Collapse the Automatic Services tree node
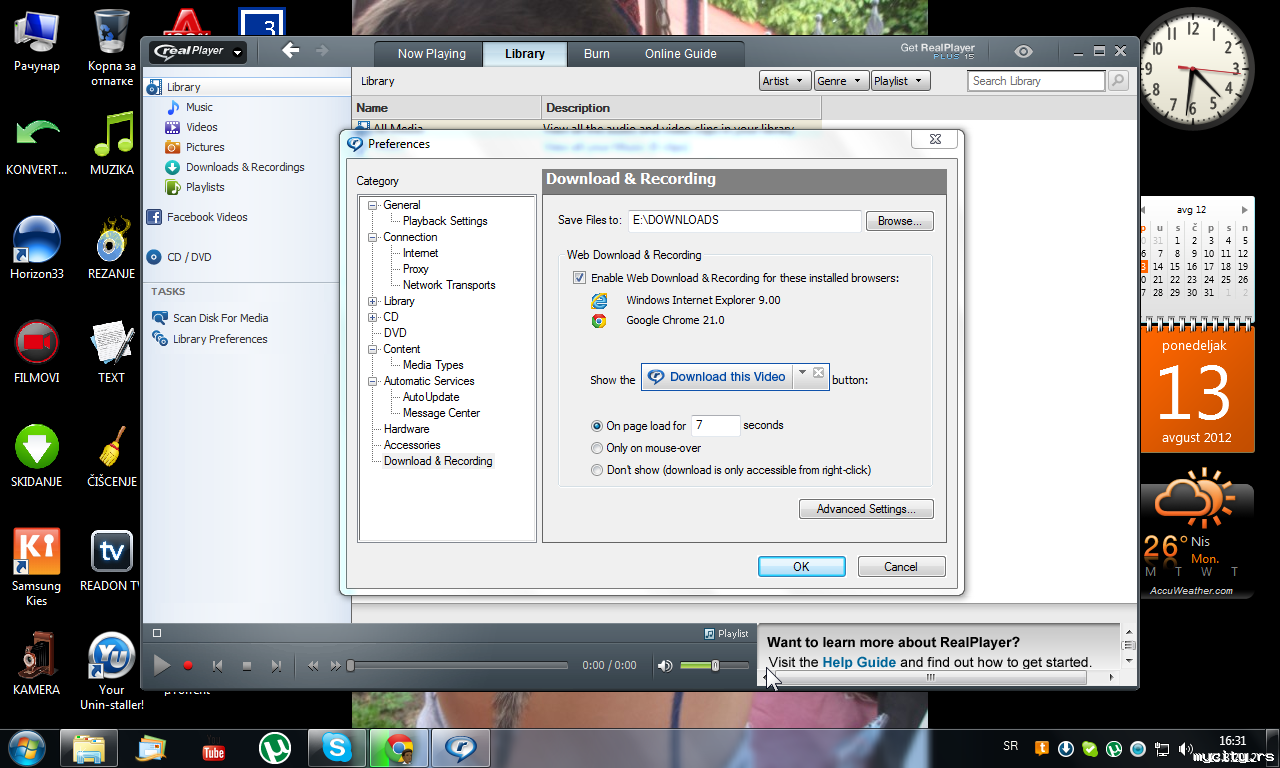Screen dimensions: 1280x768 [x=373, y=381]
